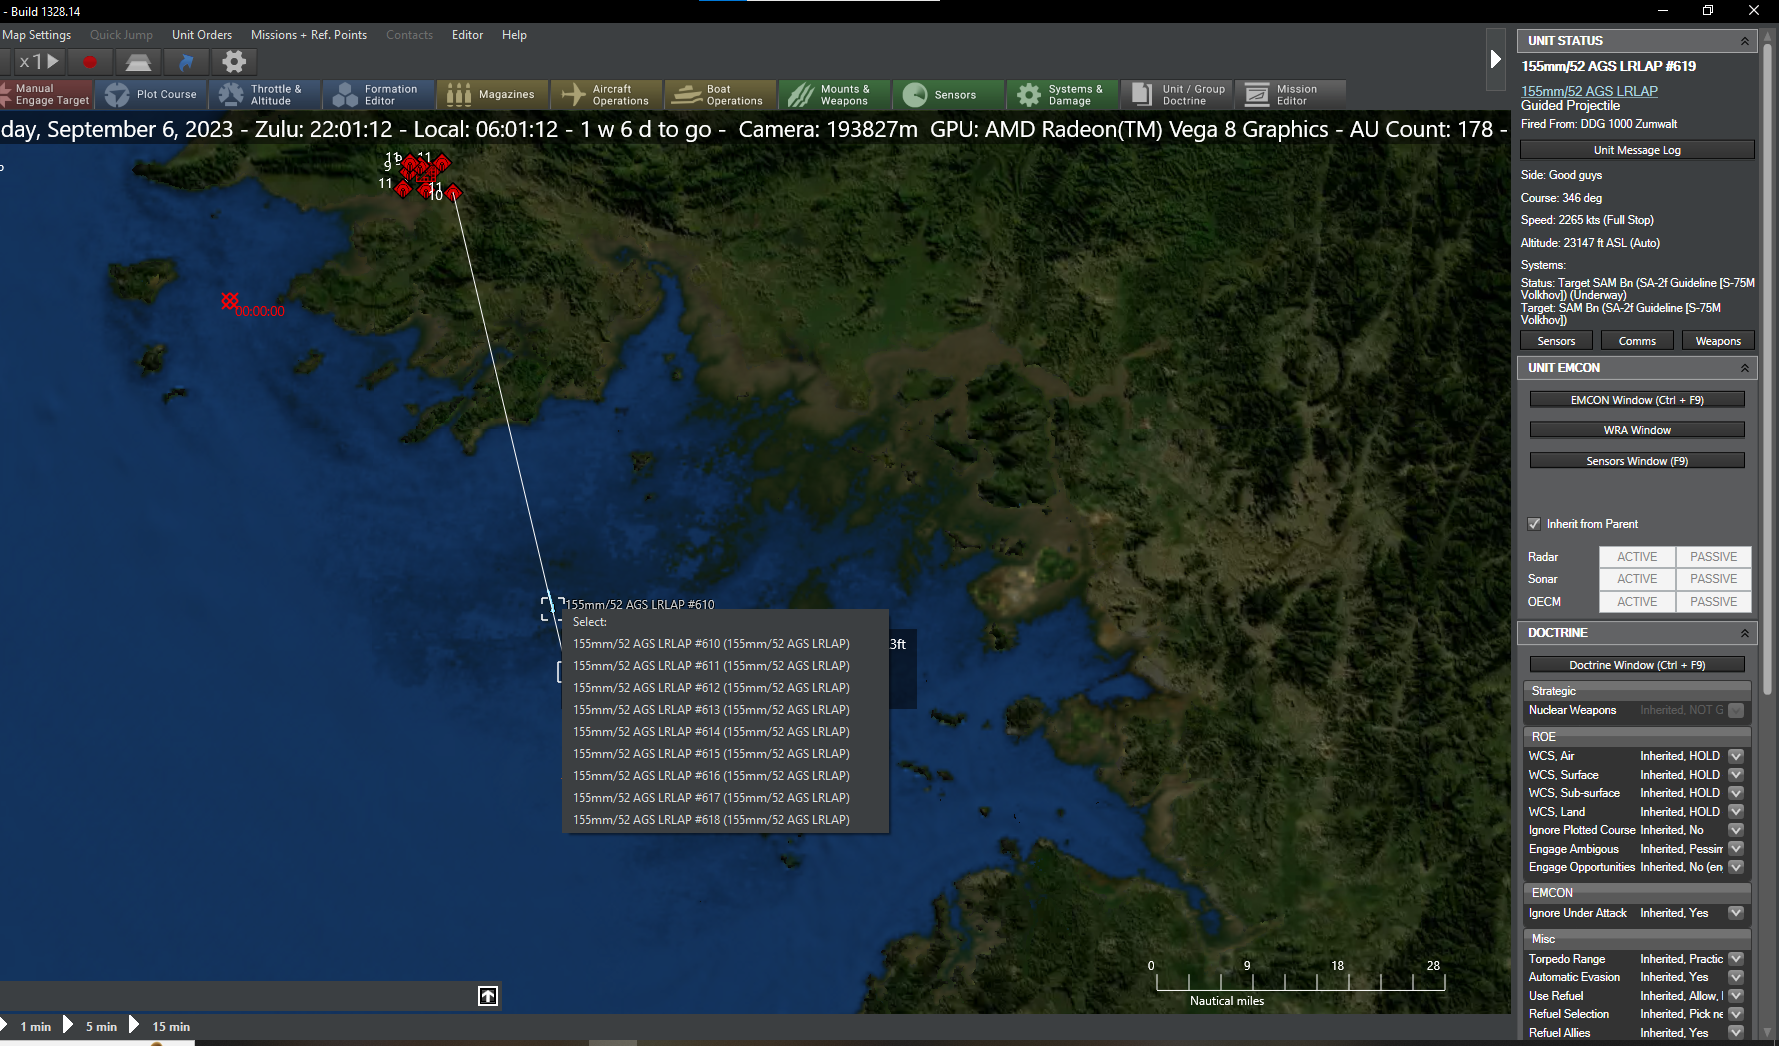Open the Engage Ambiguous dropdown

tap(1736, 849)
